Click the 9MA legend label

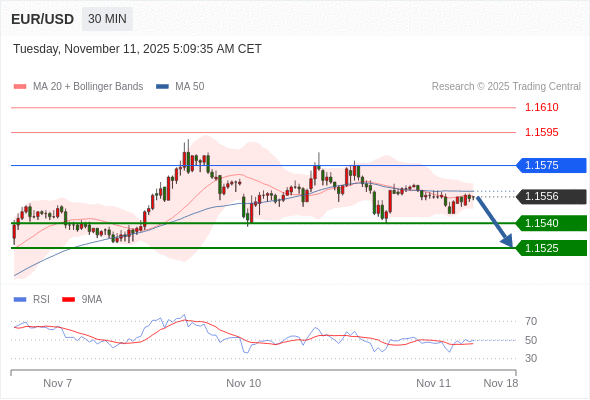point(92,300)
